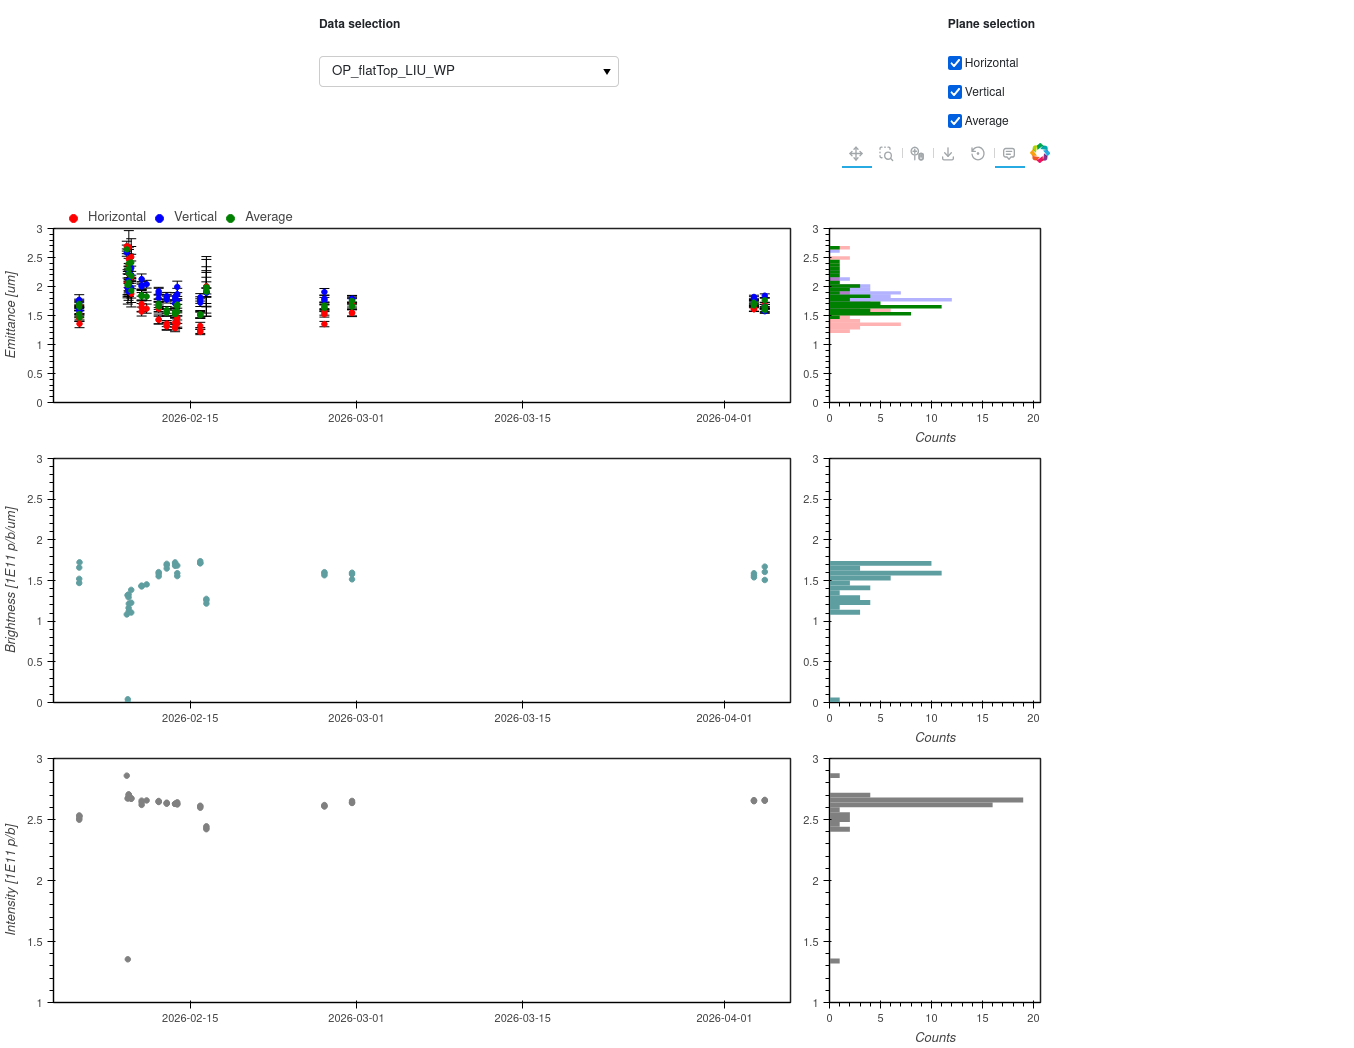Click the blue Vertical legend marker
This screenshot has width=1354, height=1048.
160,218
